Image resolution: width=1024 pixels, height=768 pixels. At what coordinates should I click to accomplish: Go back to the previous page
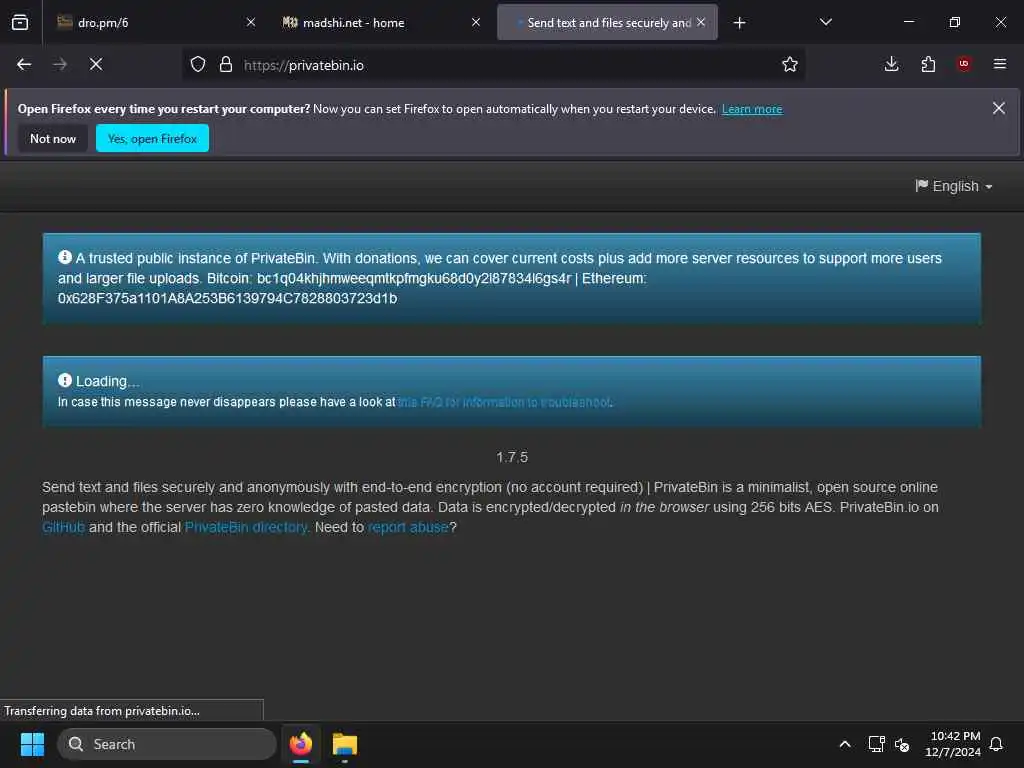[x=24, y=64]
